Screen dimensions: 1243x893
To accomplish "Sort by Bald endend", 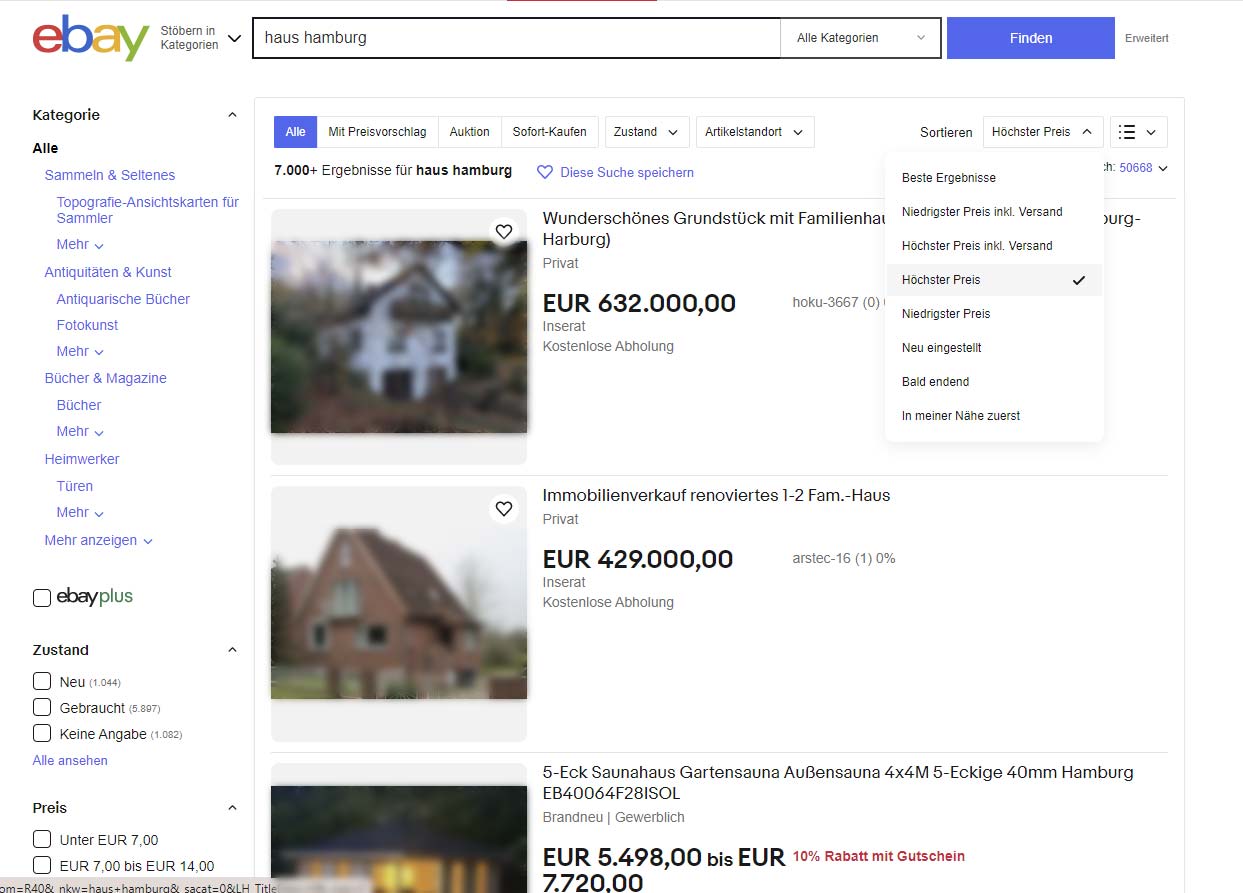I will click(x=994, y=382).
